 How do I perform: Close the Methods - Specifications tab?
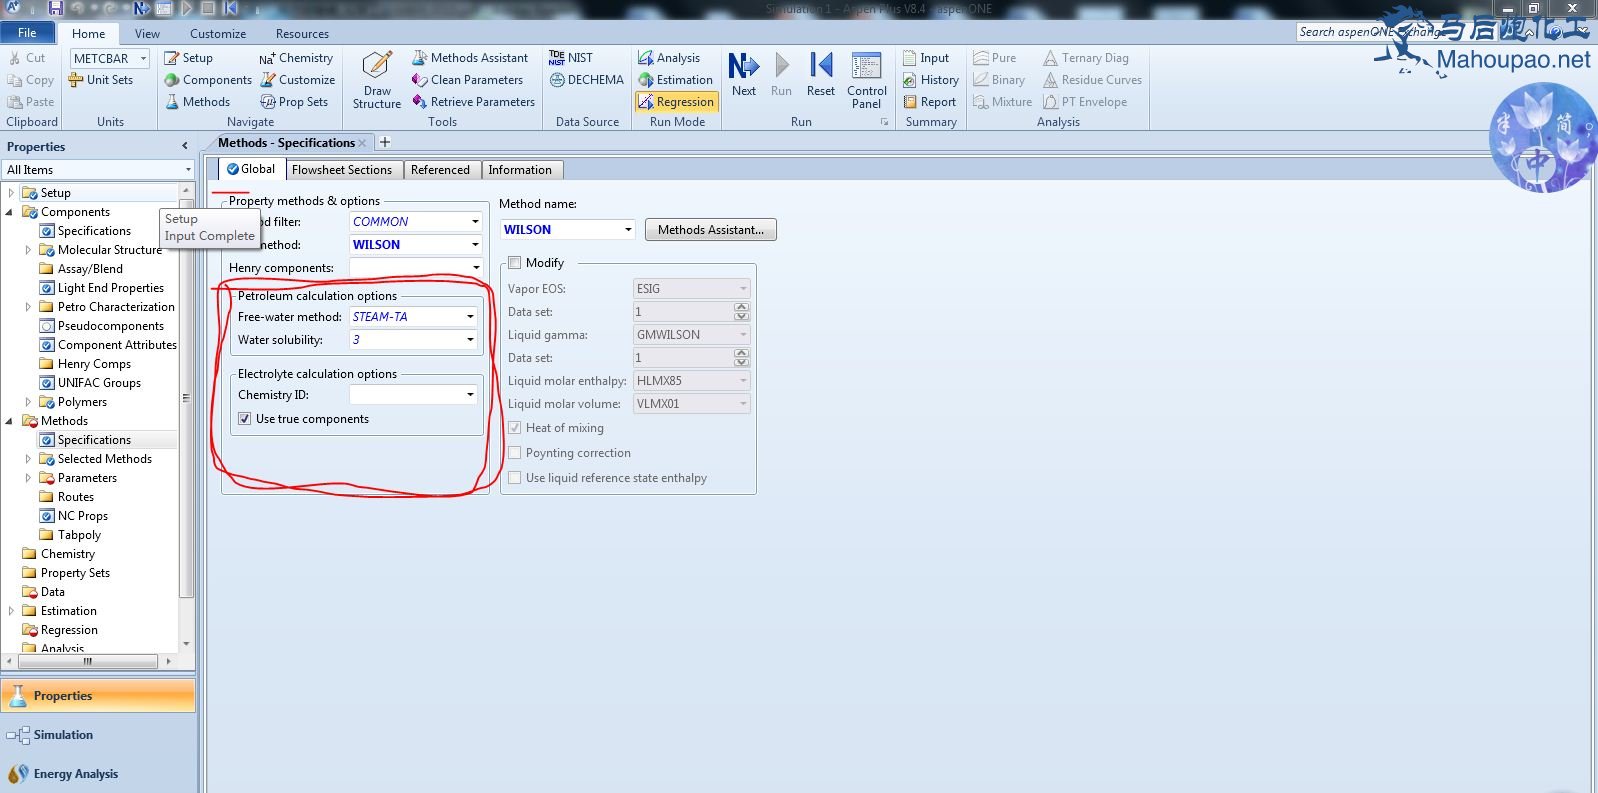point(362,143)
